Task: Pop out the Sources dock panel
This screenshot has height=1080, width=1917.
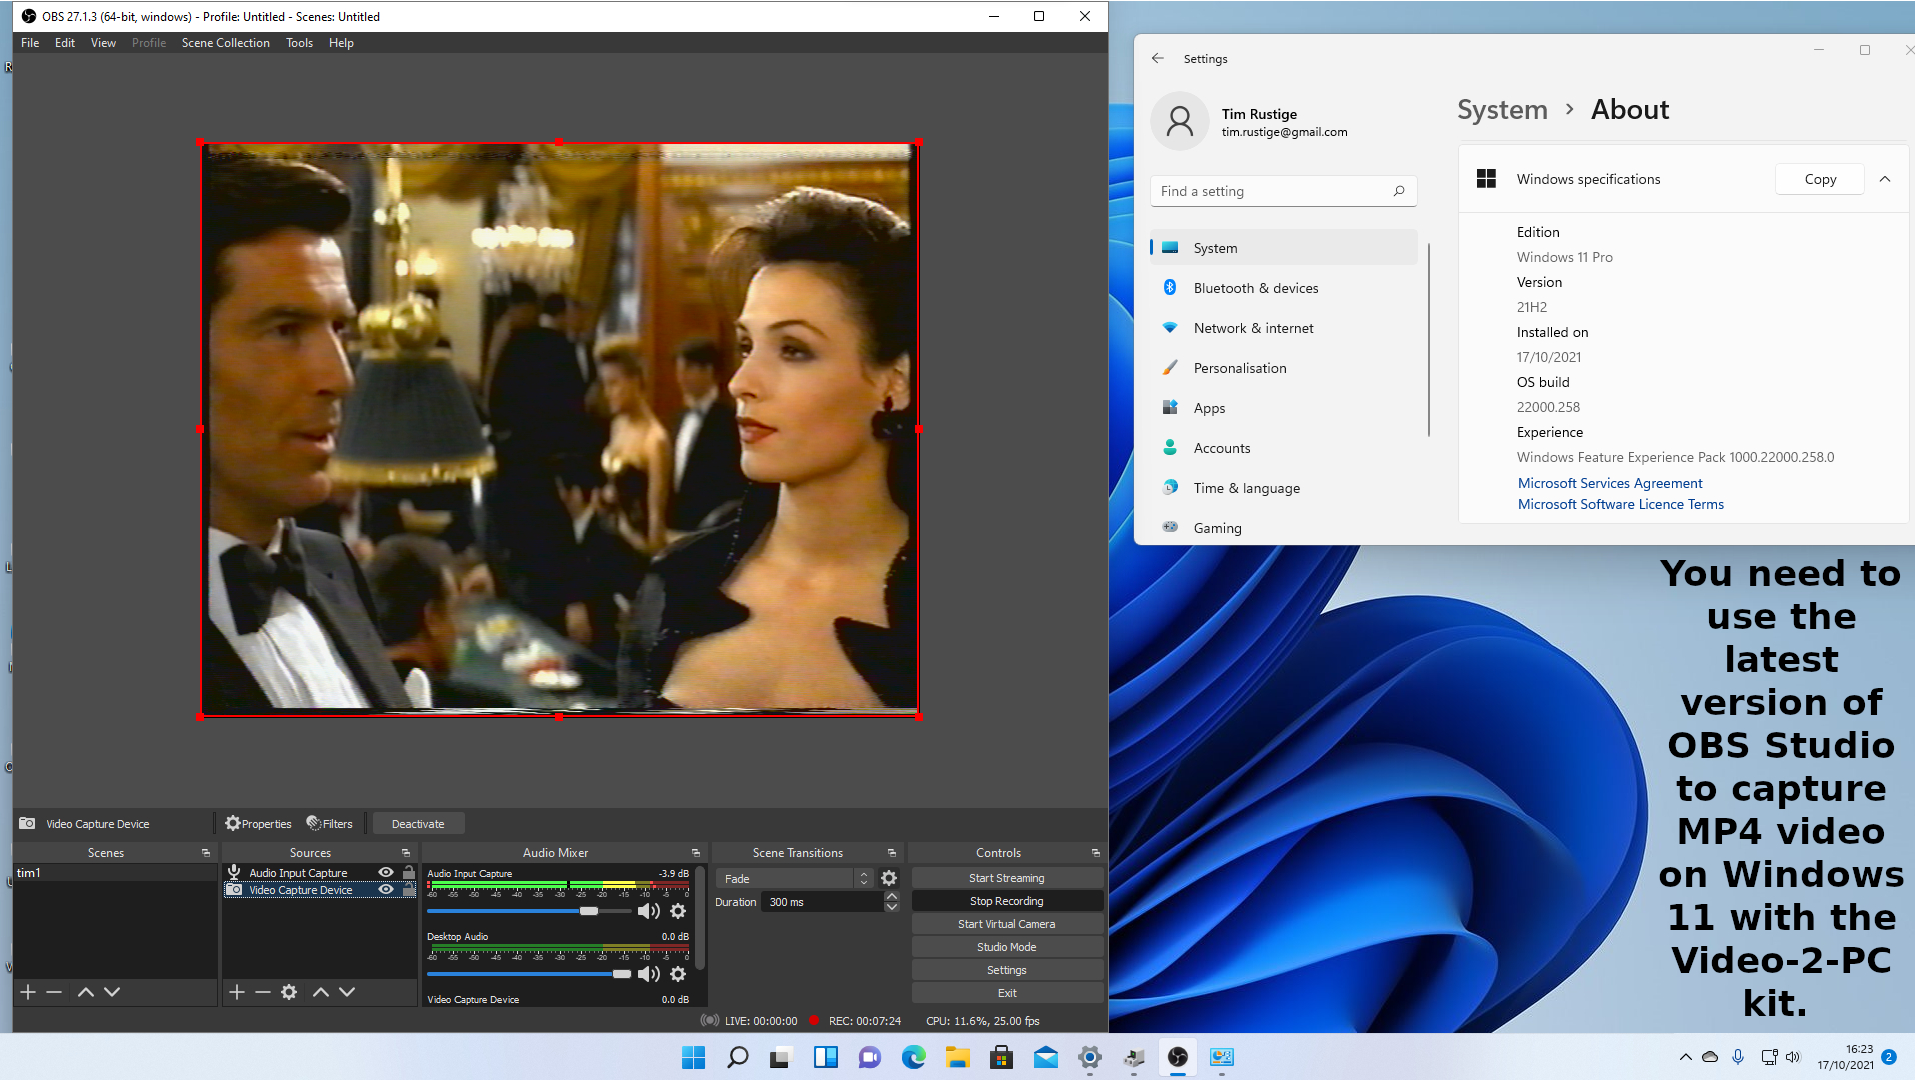Action: pyautogui.click(x=406, y=853)
